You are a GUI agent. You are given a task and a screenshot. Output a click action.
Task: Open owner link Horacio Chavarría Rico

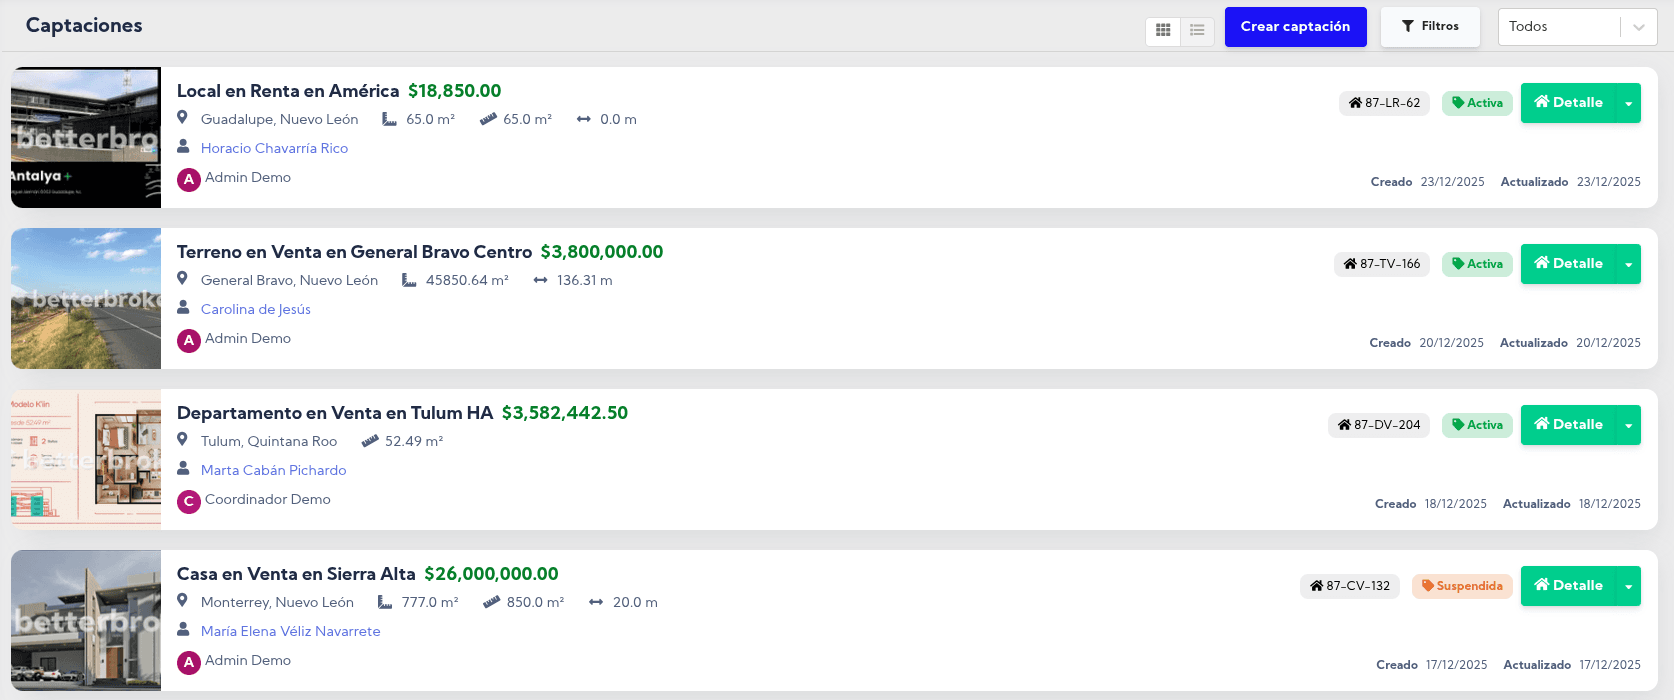(274, 148)
